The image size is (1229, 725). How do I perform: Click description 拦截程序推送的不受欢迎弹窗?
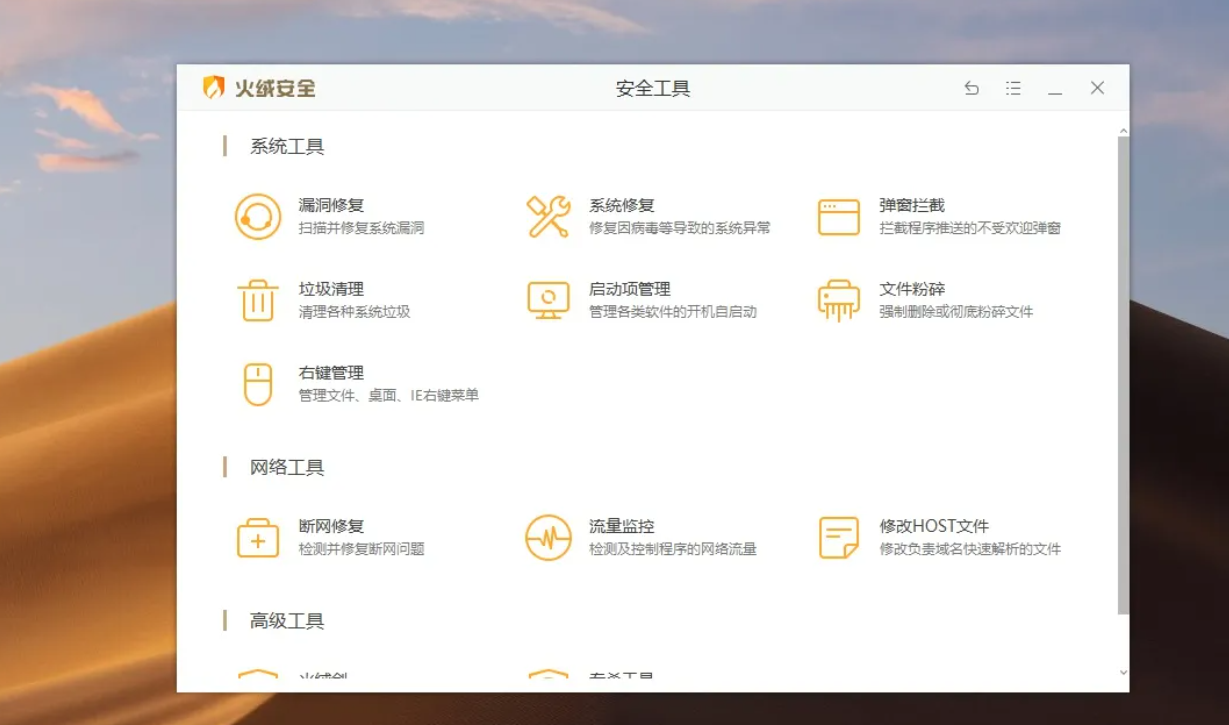pyautogui.click(x=970, y=228)
